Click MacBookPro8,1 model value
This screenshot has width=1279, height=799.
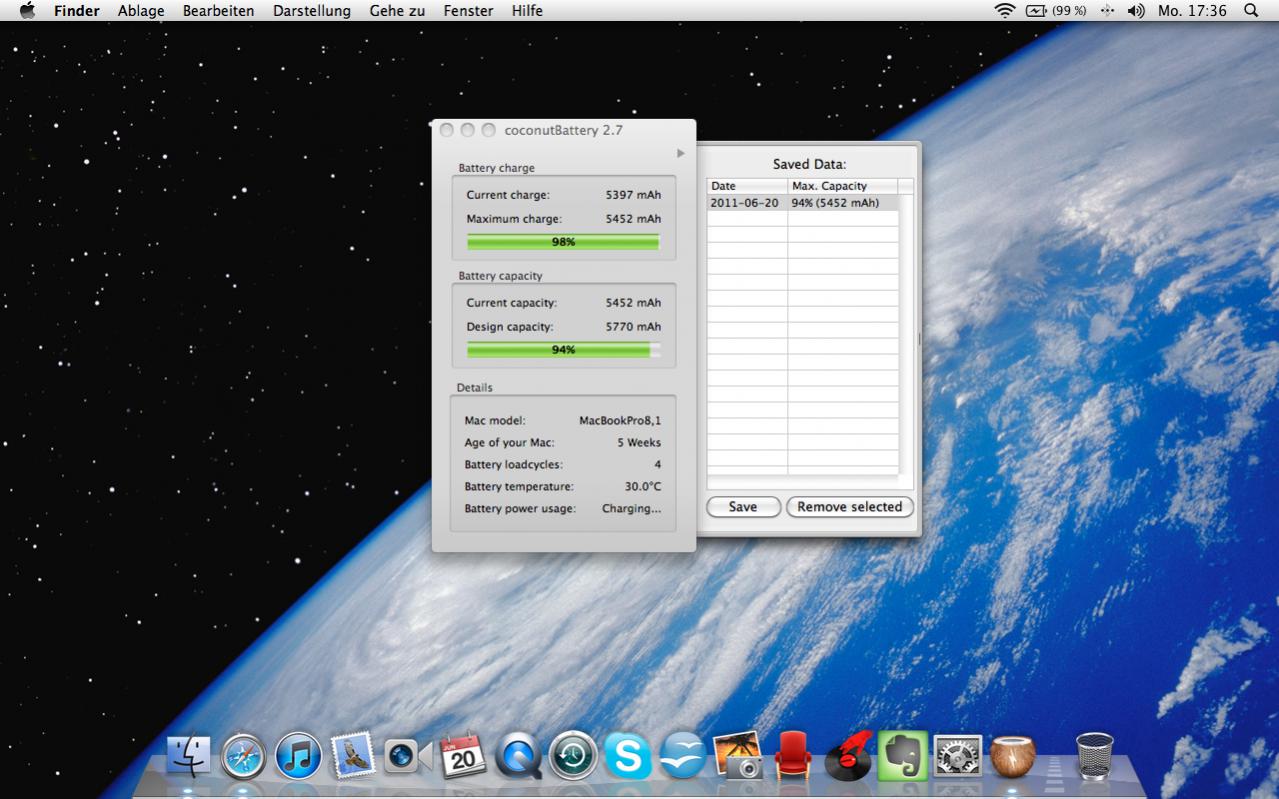pos(620,421)
